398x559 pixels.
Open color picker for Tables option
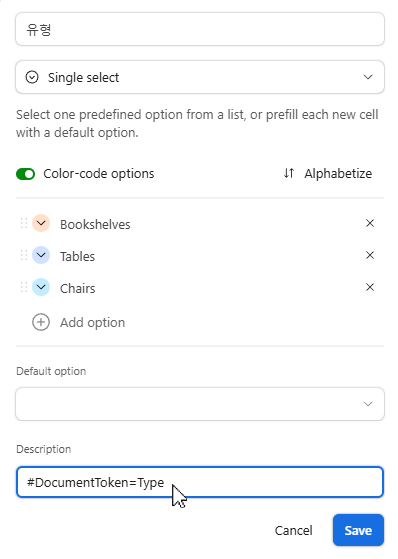pyautogui.click(x=41, y=255)
